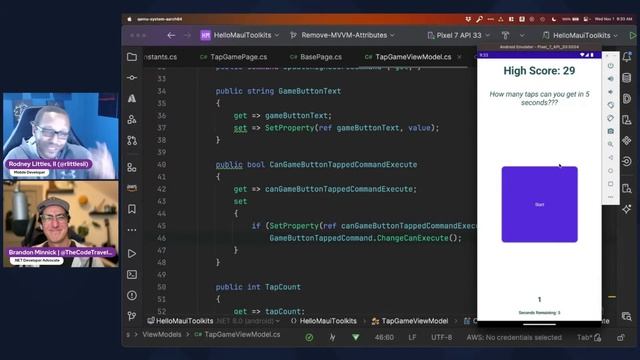The height and width of the screenshot is (360, 640).
Task: Switch to TapGamePage.cs tab
Action: (x=234, y=57)
